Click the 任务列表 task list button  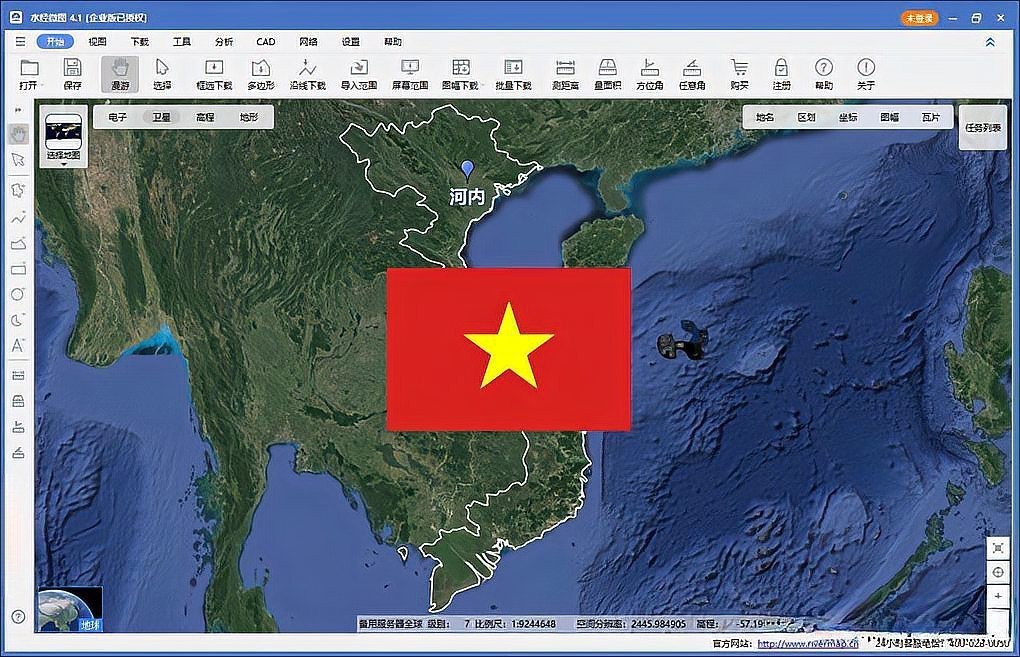pyautogui.click(x=982, y=128)
